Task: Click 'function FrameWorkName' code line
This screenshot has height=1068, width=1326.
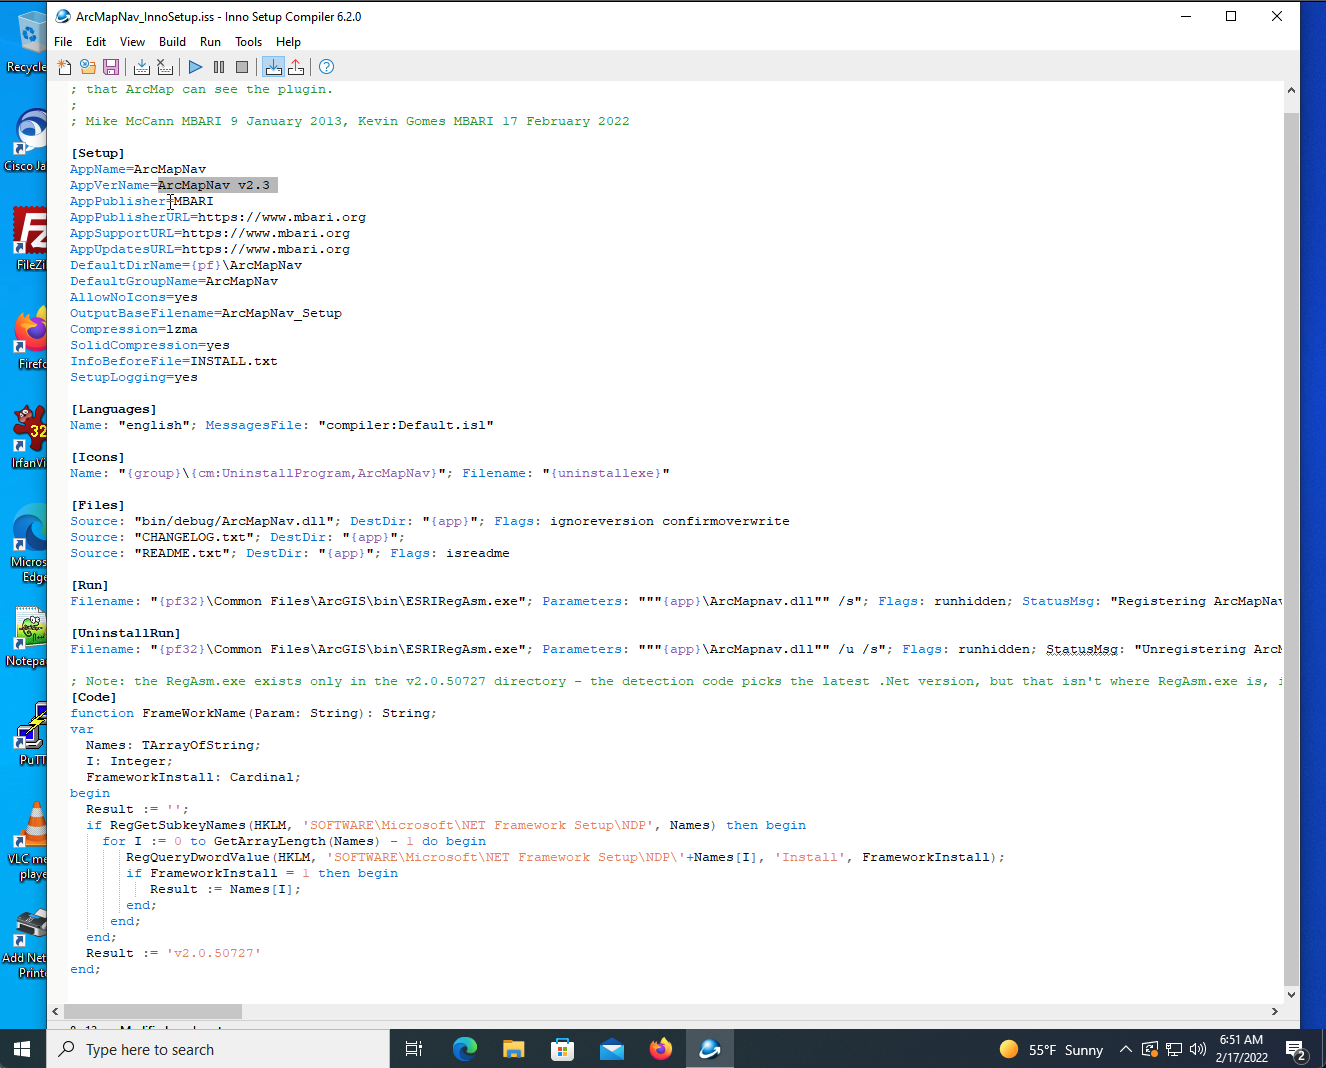Action: [254, 713]
